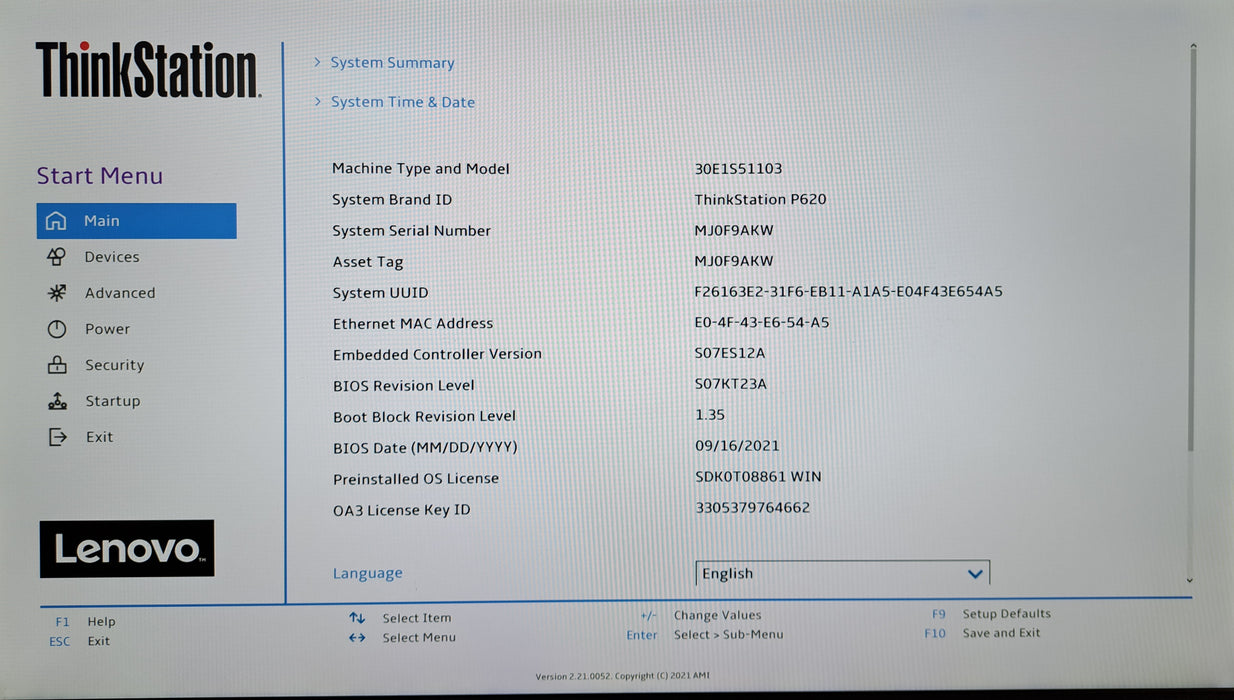Click the up-down arrows Select Item icon
Screen dimensions: 1234x700
pos(357,618)
